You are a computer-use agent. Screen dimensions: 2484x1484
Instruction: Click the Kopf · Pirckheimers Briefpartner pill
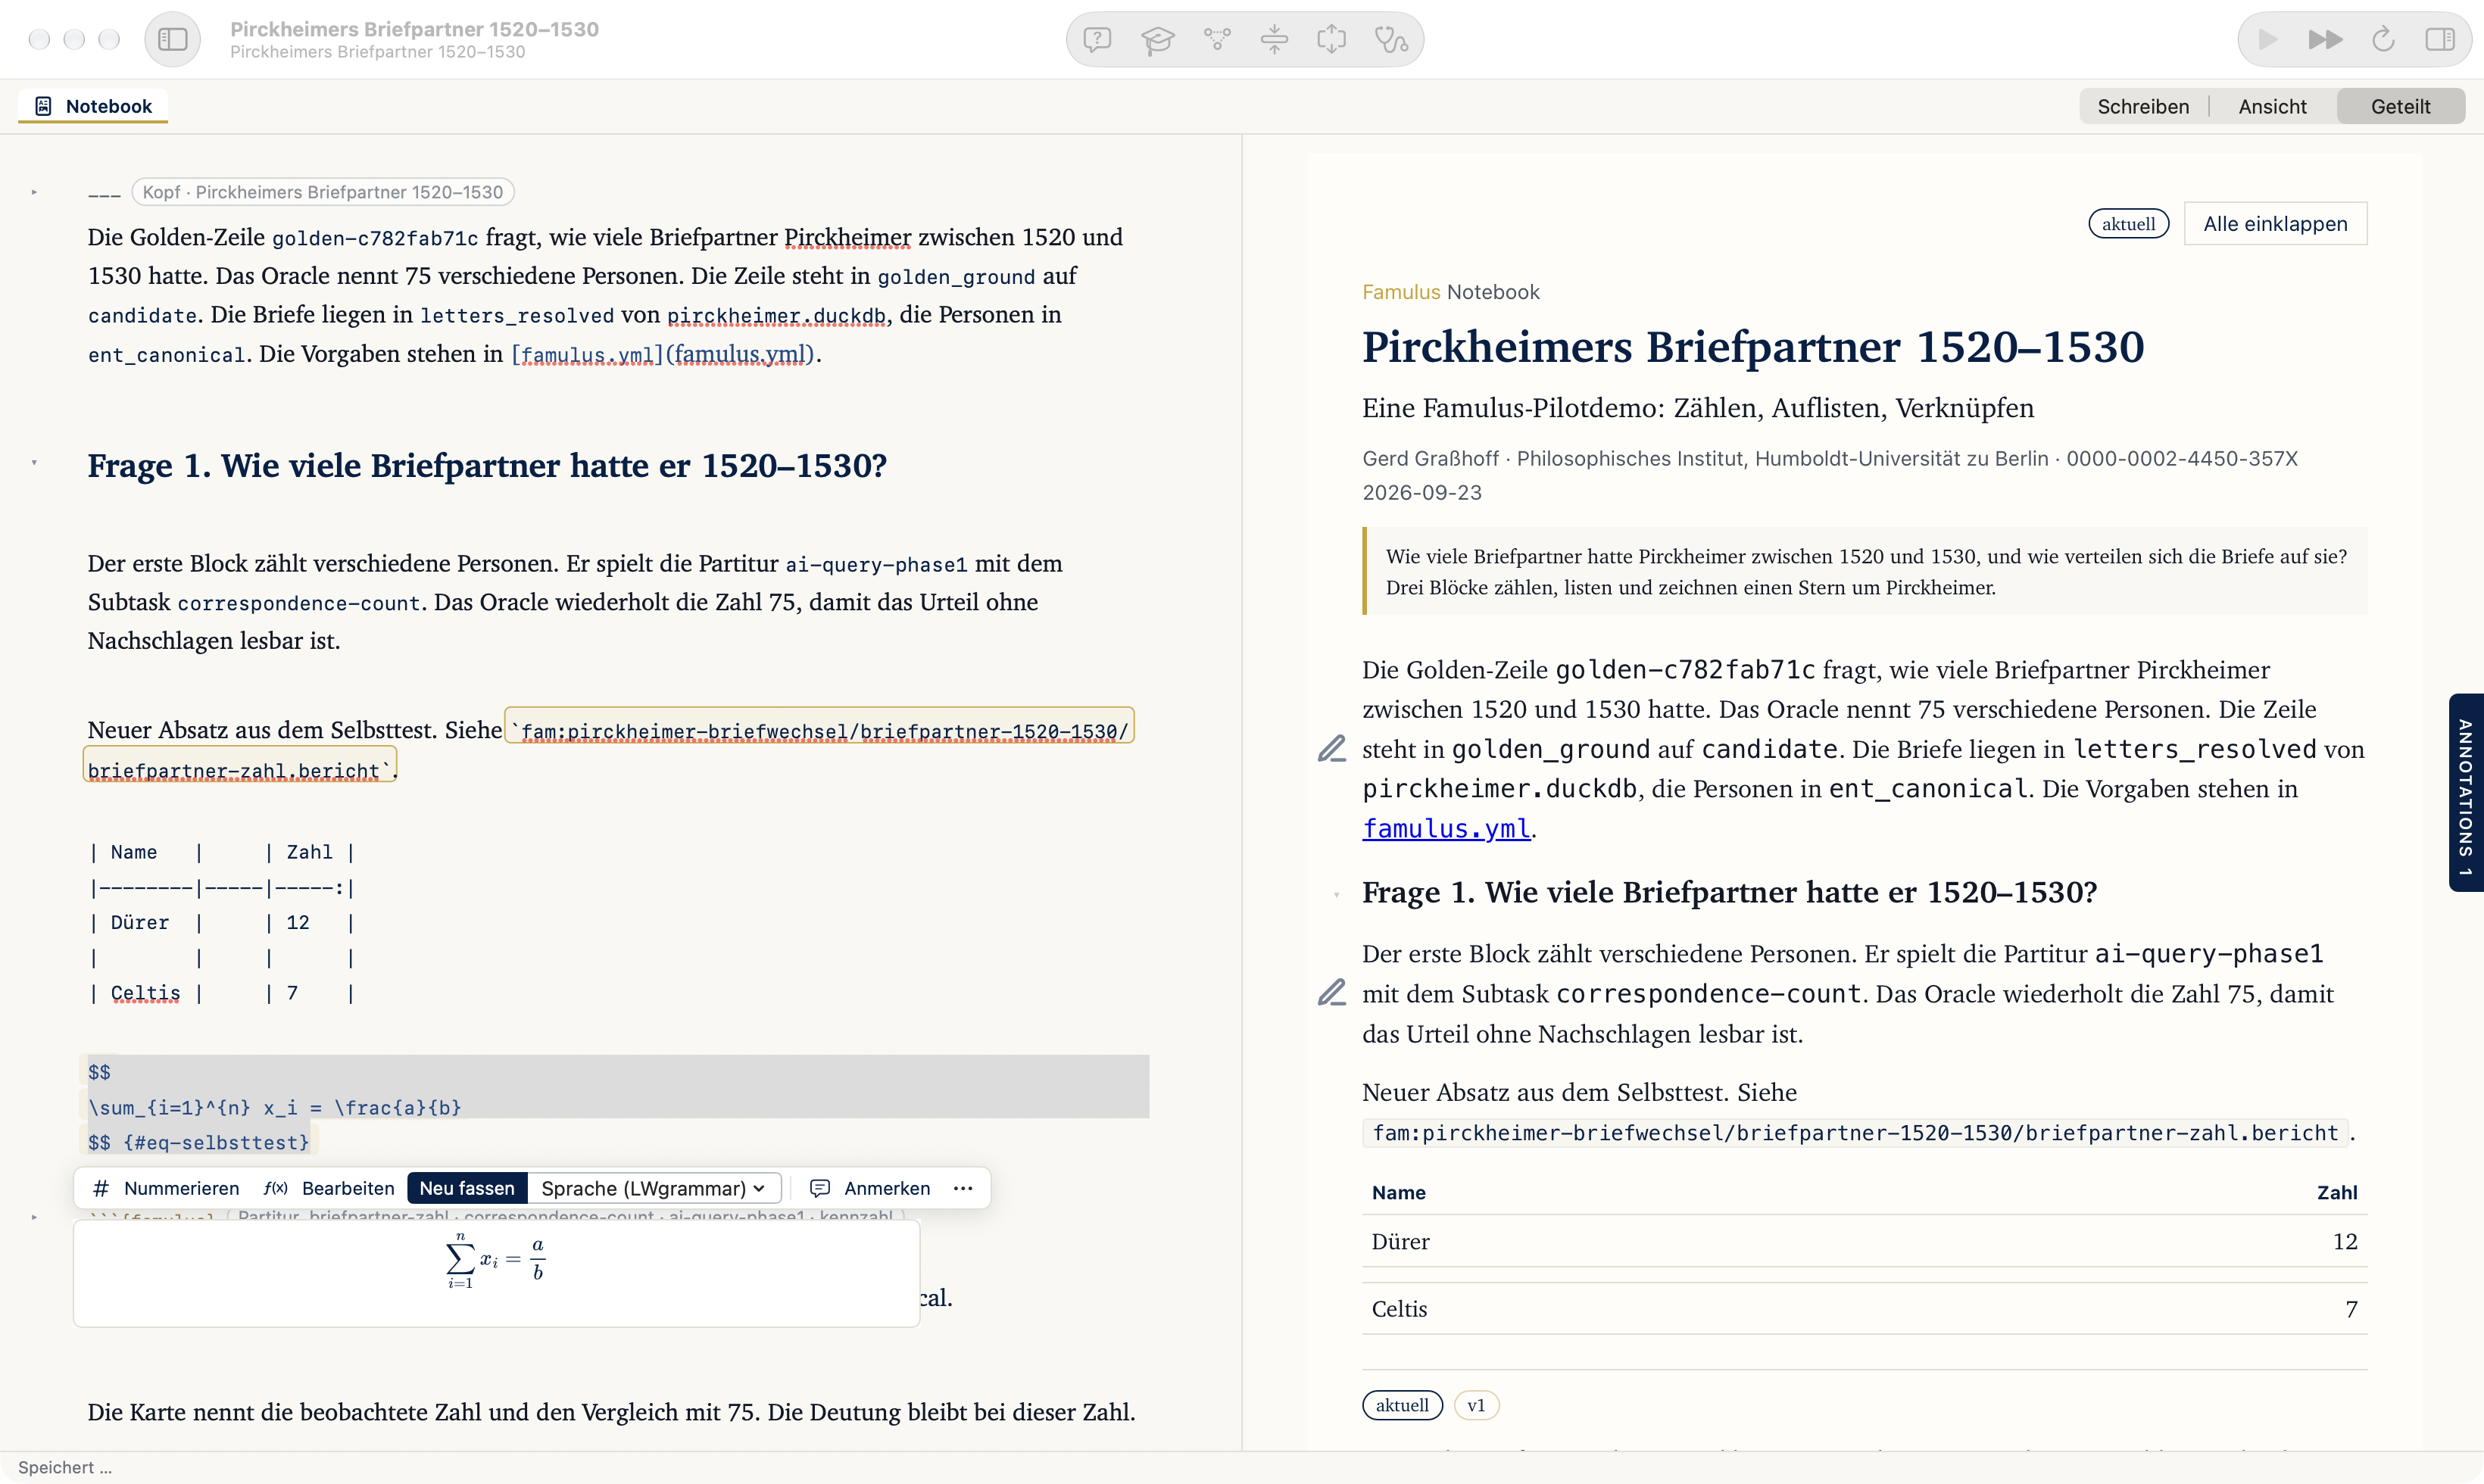[x=323, y=192]
